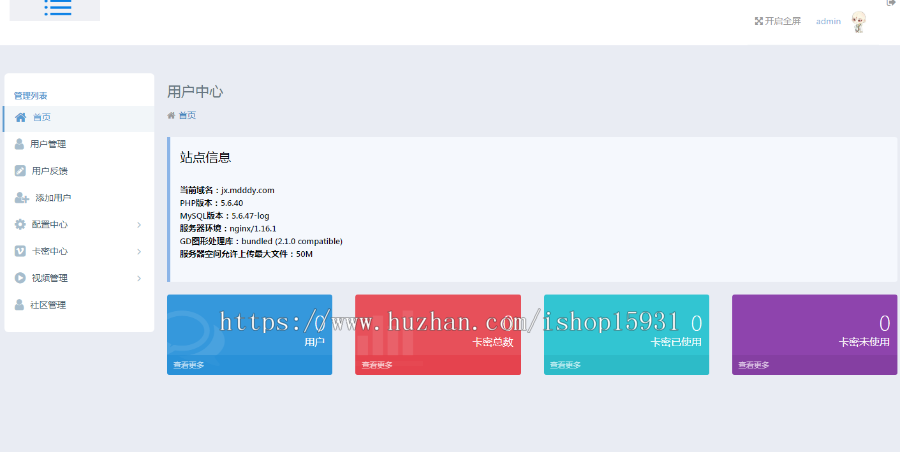Image resolution: width=900 pixels, height=452 pixels.
Task: Click the 卡密未使用 label on the purple card
Action: (864, 342)
